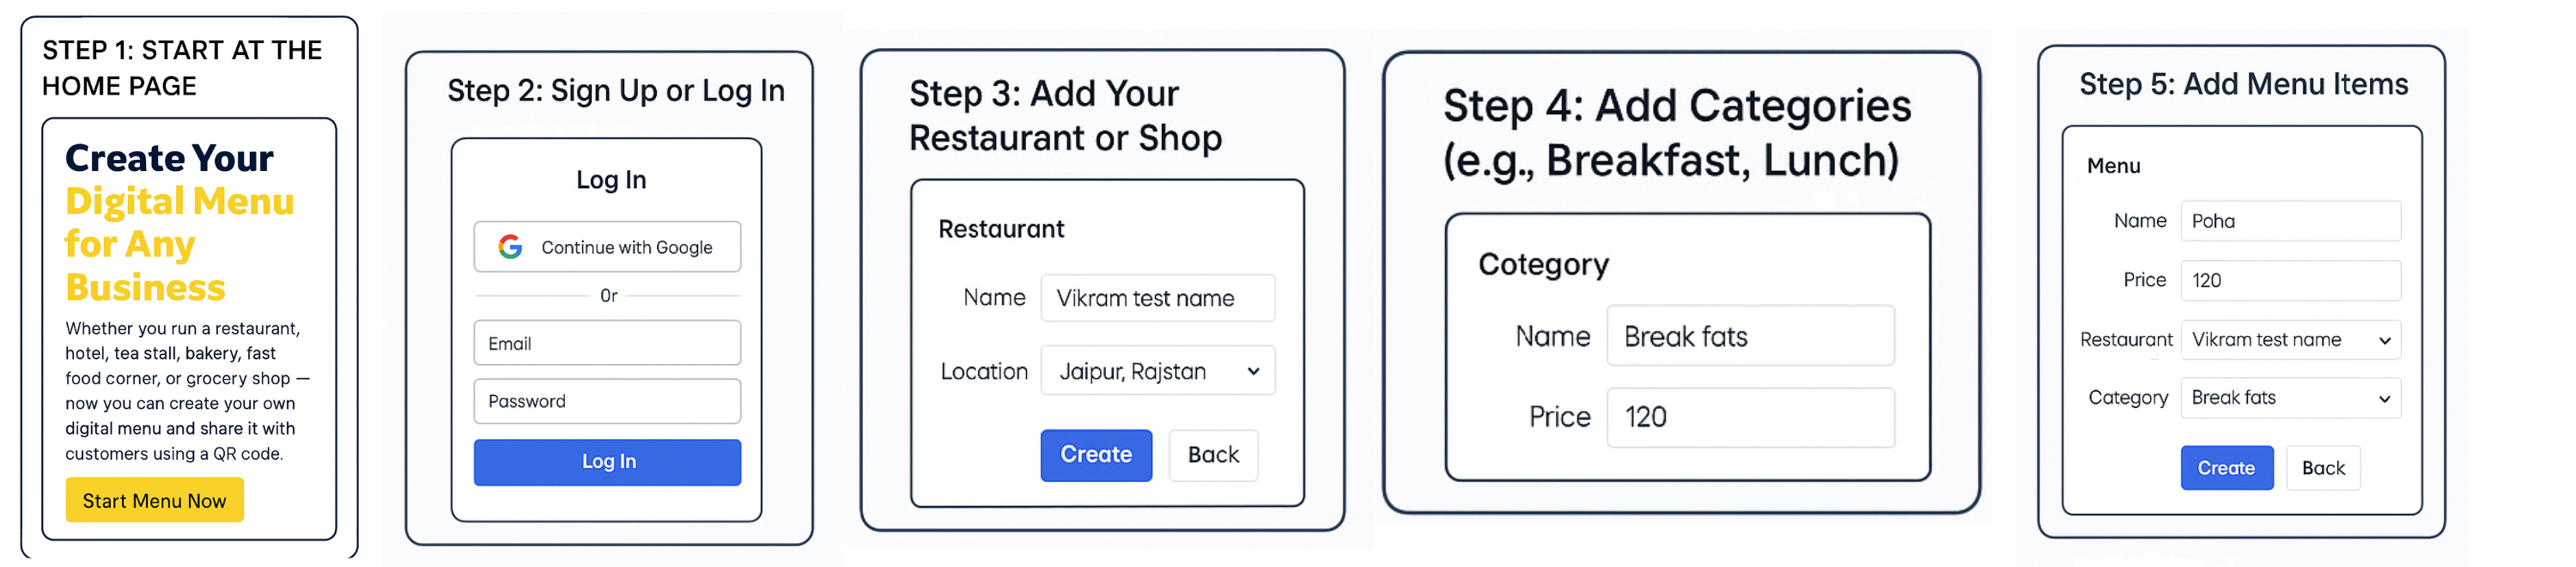Click Create button in Menu form
Image resolution: width=2576 pixels, height=567 pixels.
click(2226, 468)
